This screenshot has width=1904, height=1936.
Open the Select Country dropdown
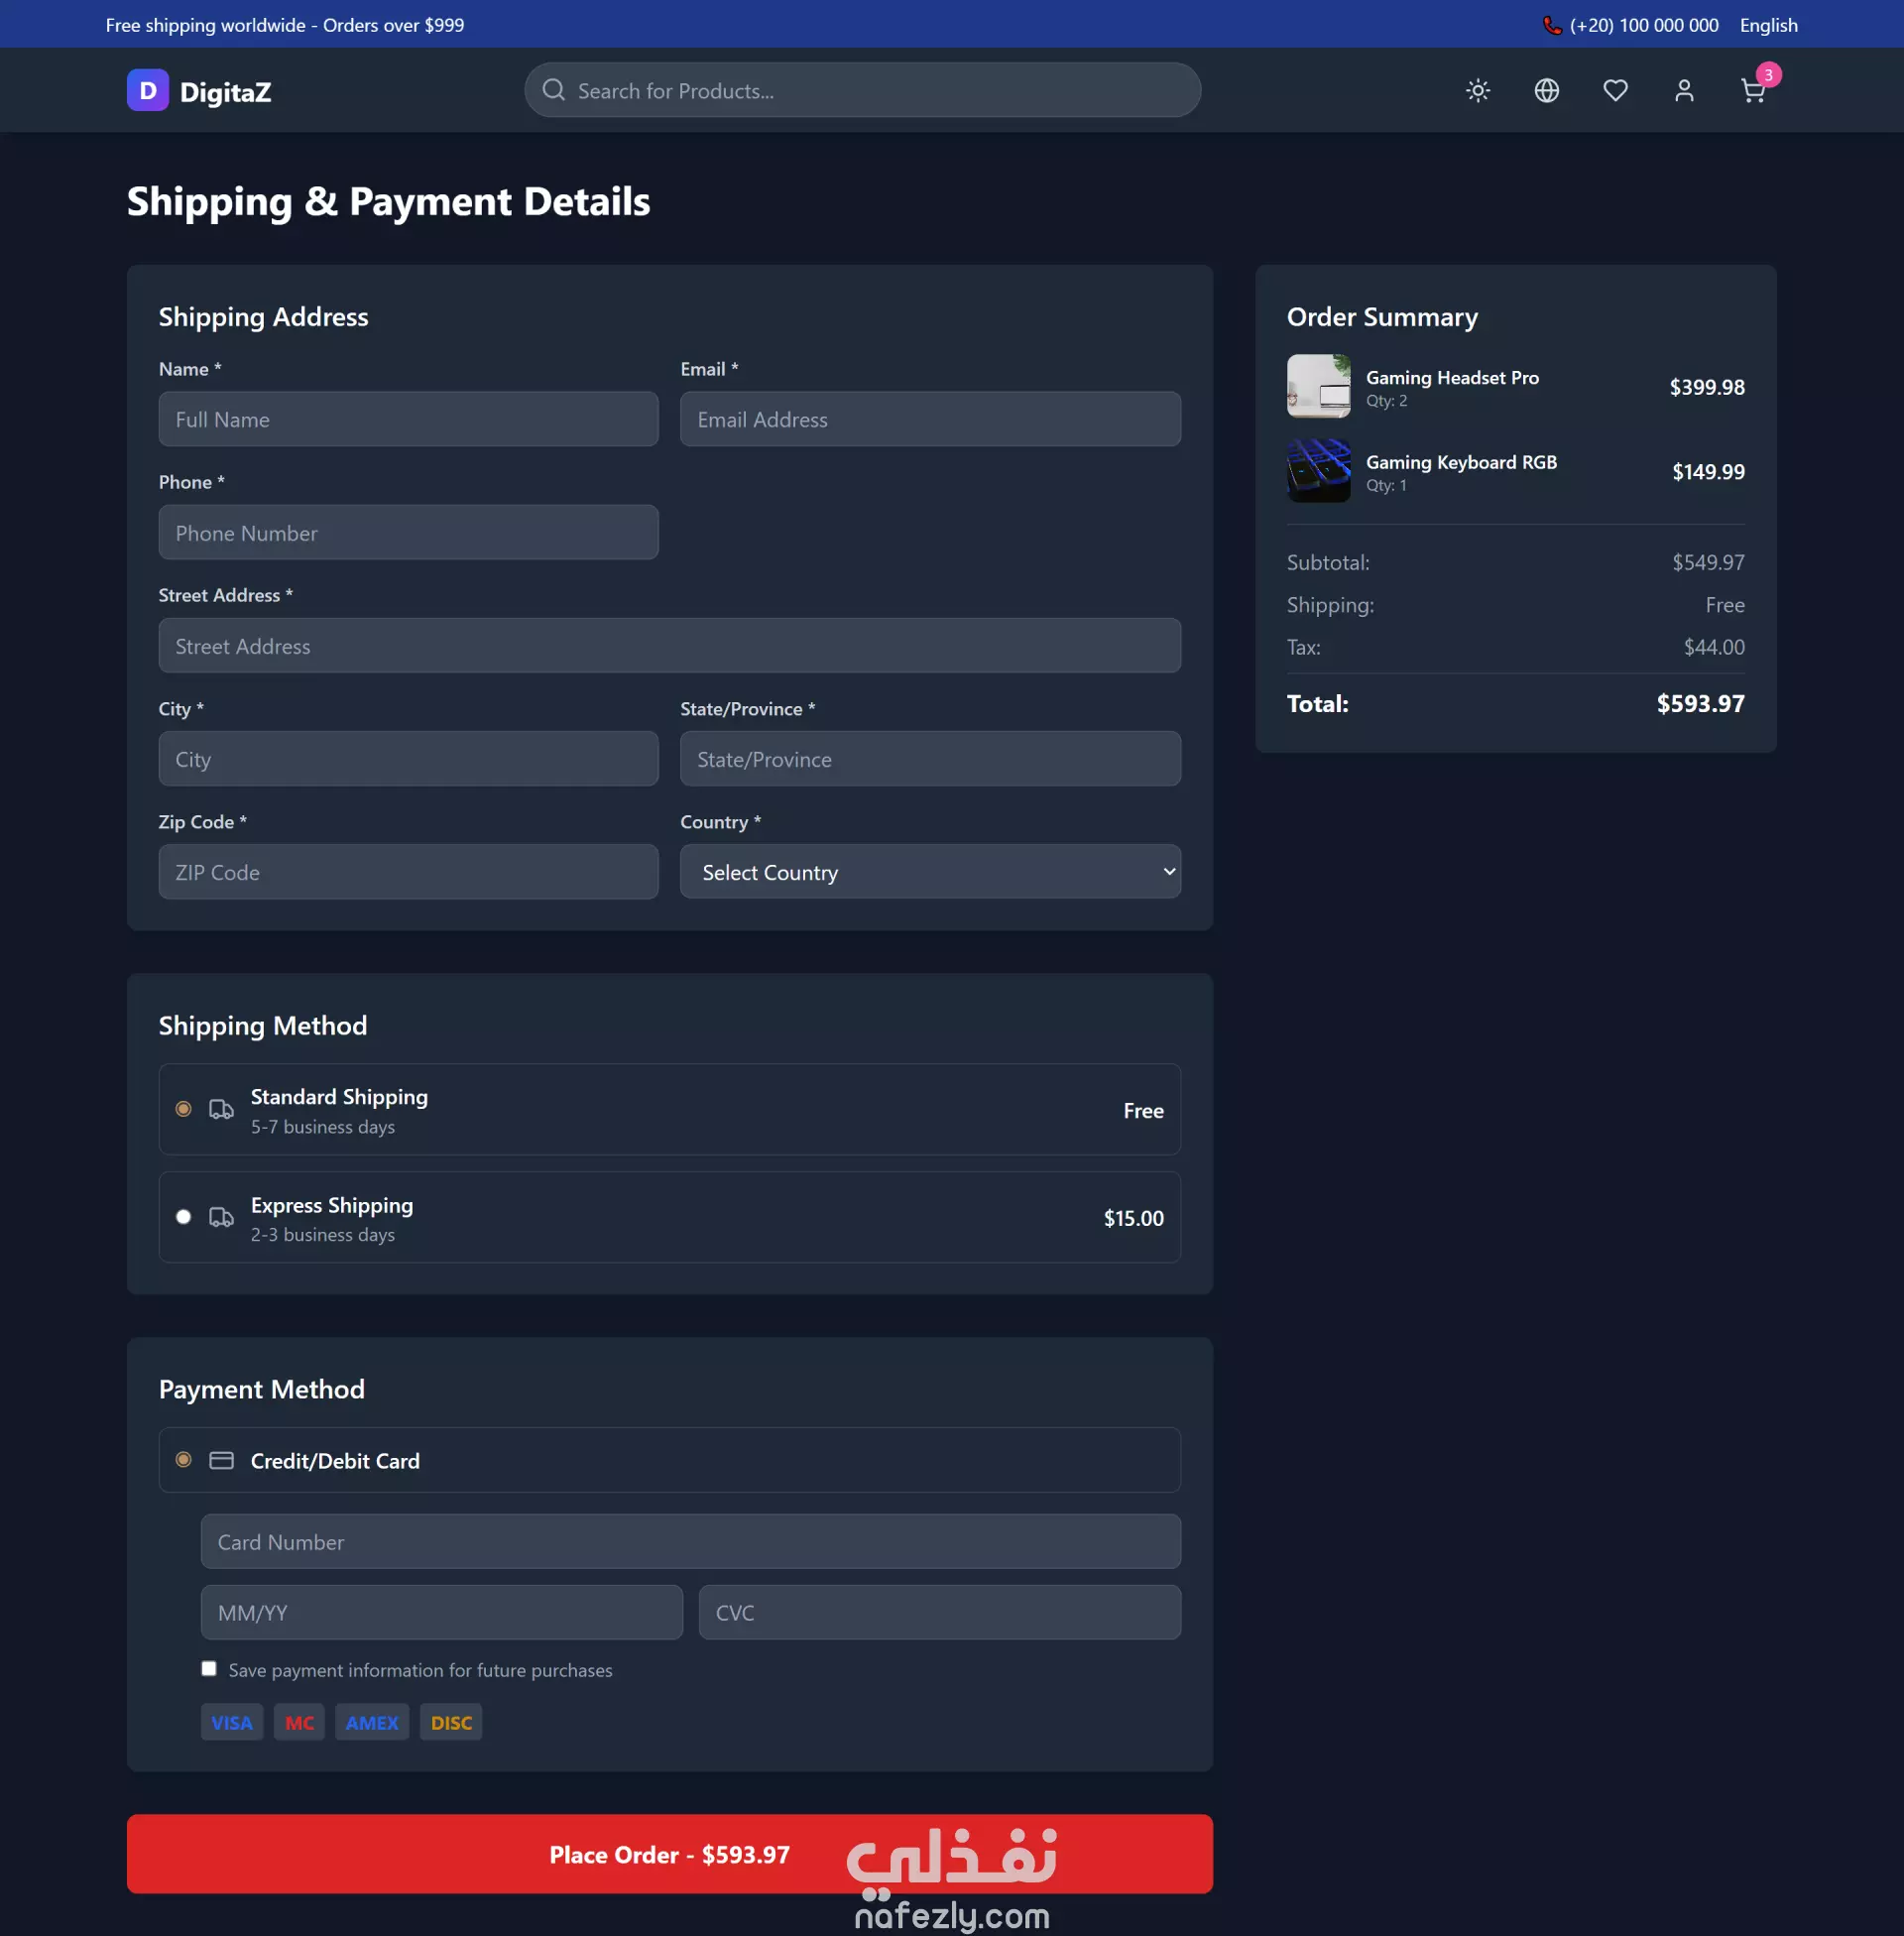(930, 872)
